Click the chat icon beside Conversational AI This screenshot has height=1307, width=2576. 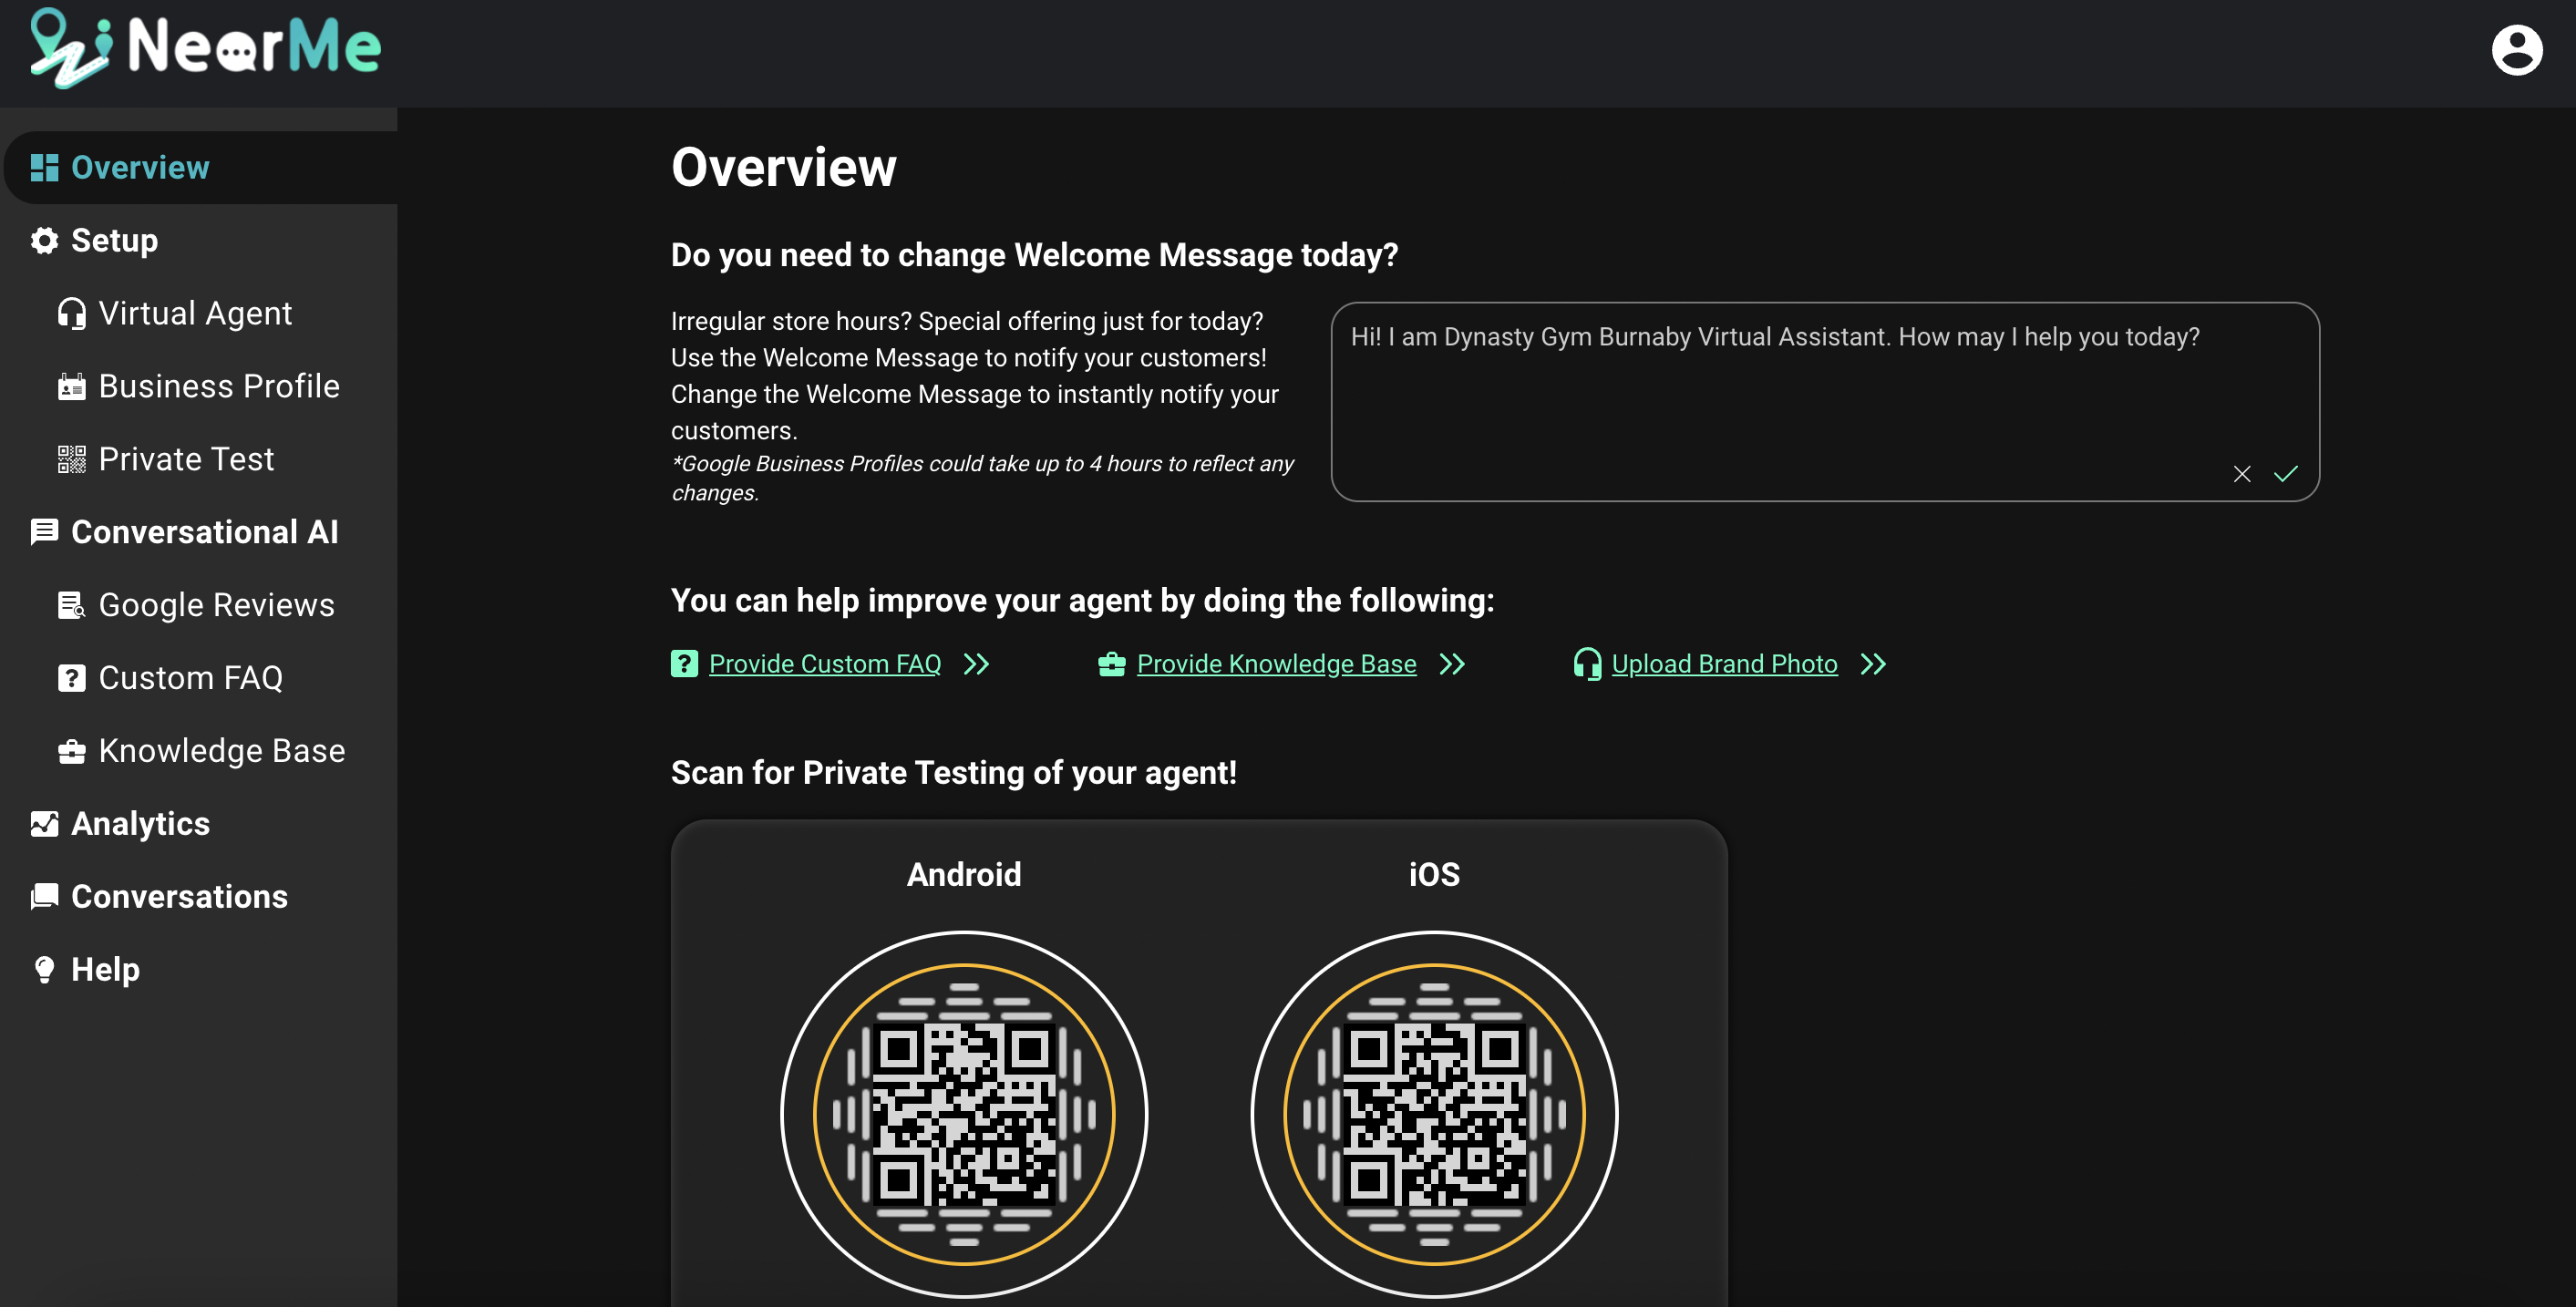(x=44, y=532)
